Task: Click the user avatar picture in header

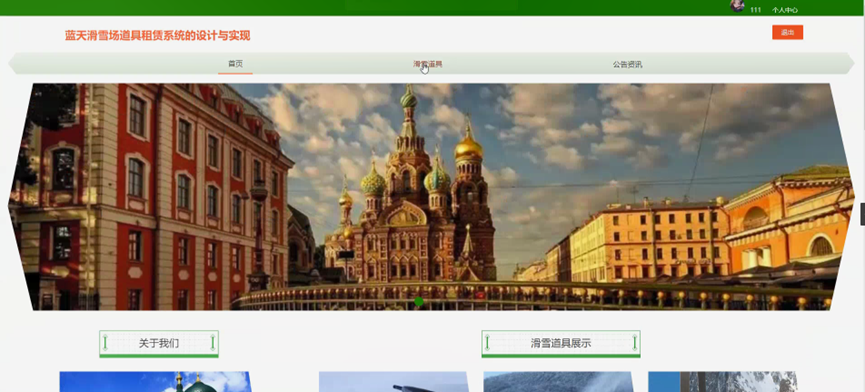Action: point(737,6)
